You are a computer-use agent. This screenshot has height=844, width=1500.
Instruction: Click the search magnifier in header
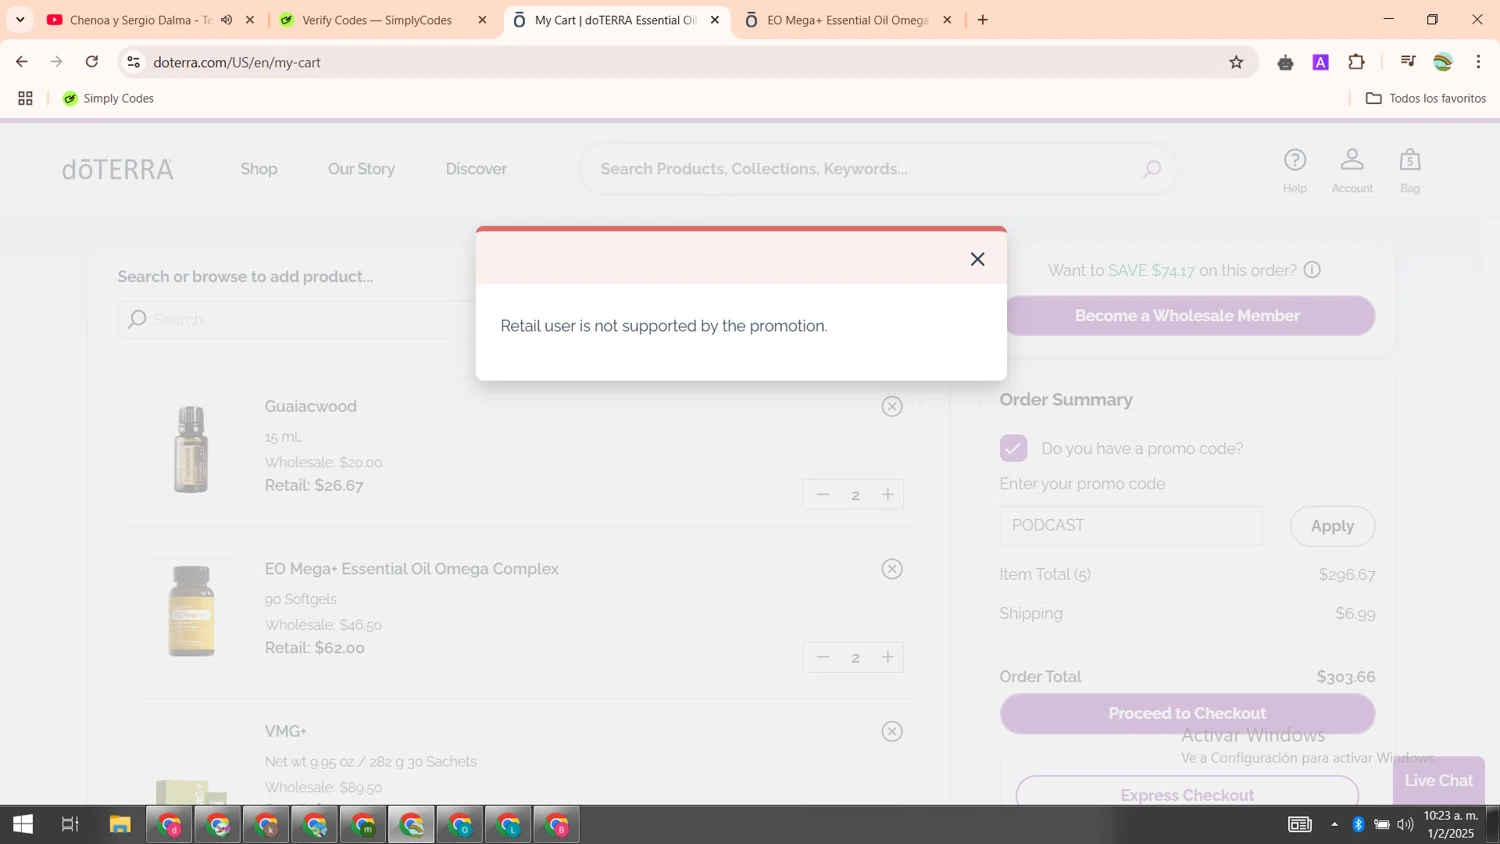(1152, 169)
